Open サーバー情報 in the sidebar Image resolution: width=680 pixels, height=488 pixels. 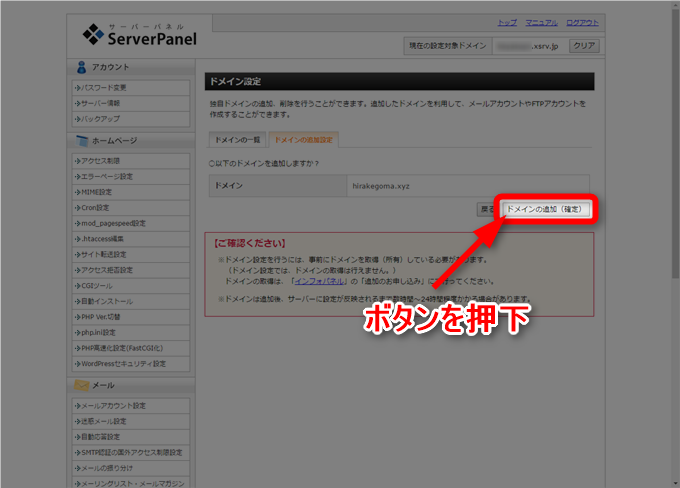131,103
